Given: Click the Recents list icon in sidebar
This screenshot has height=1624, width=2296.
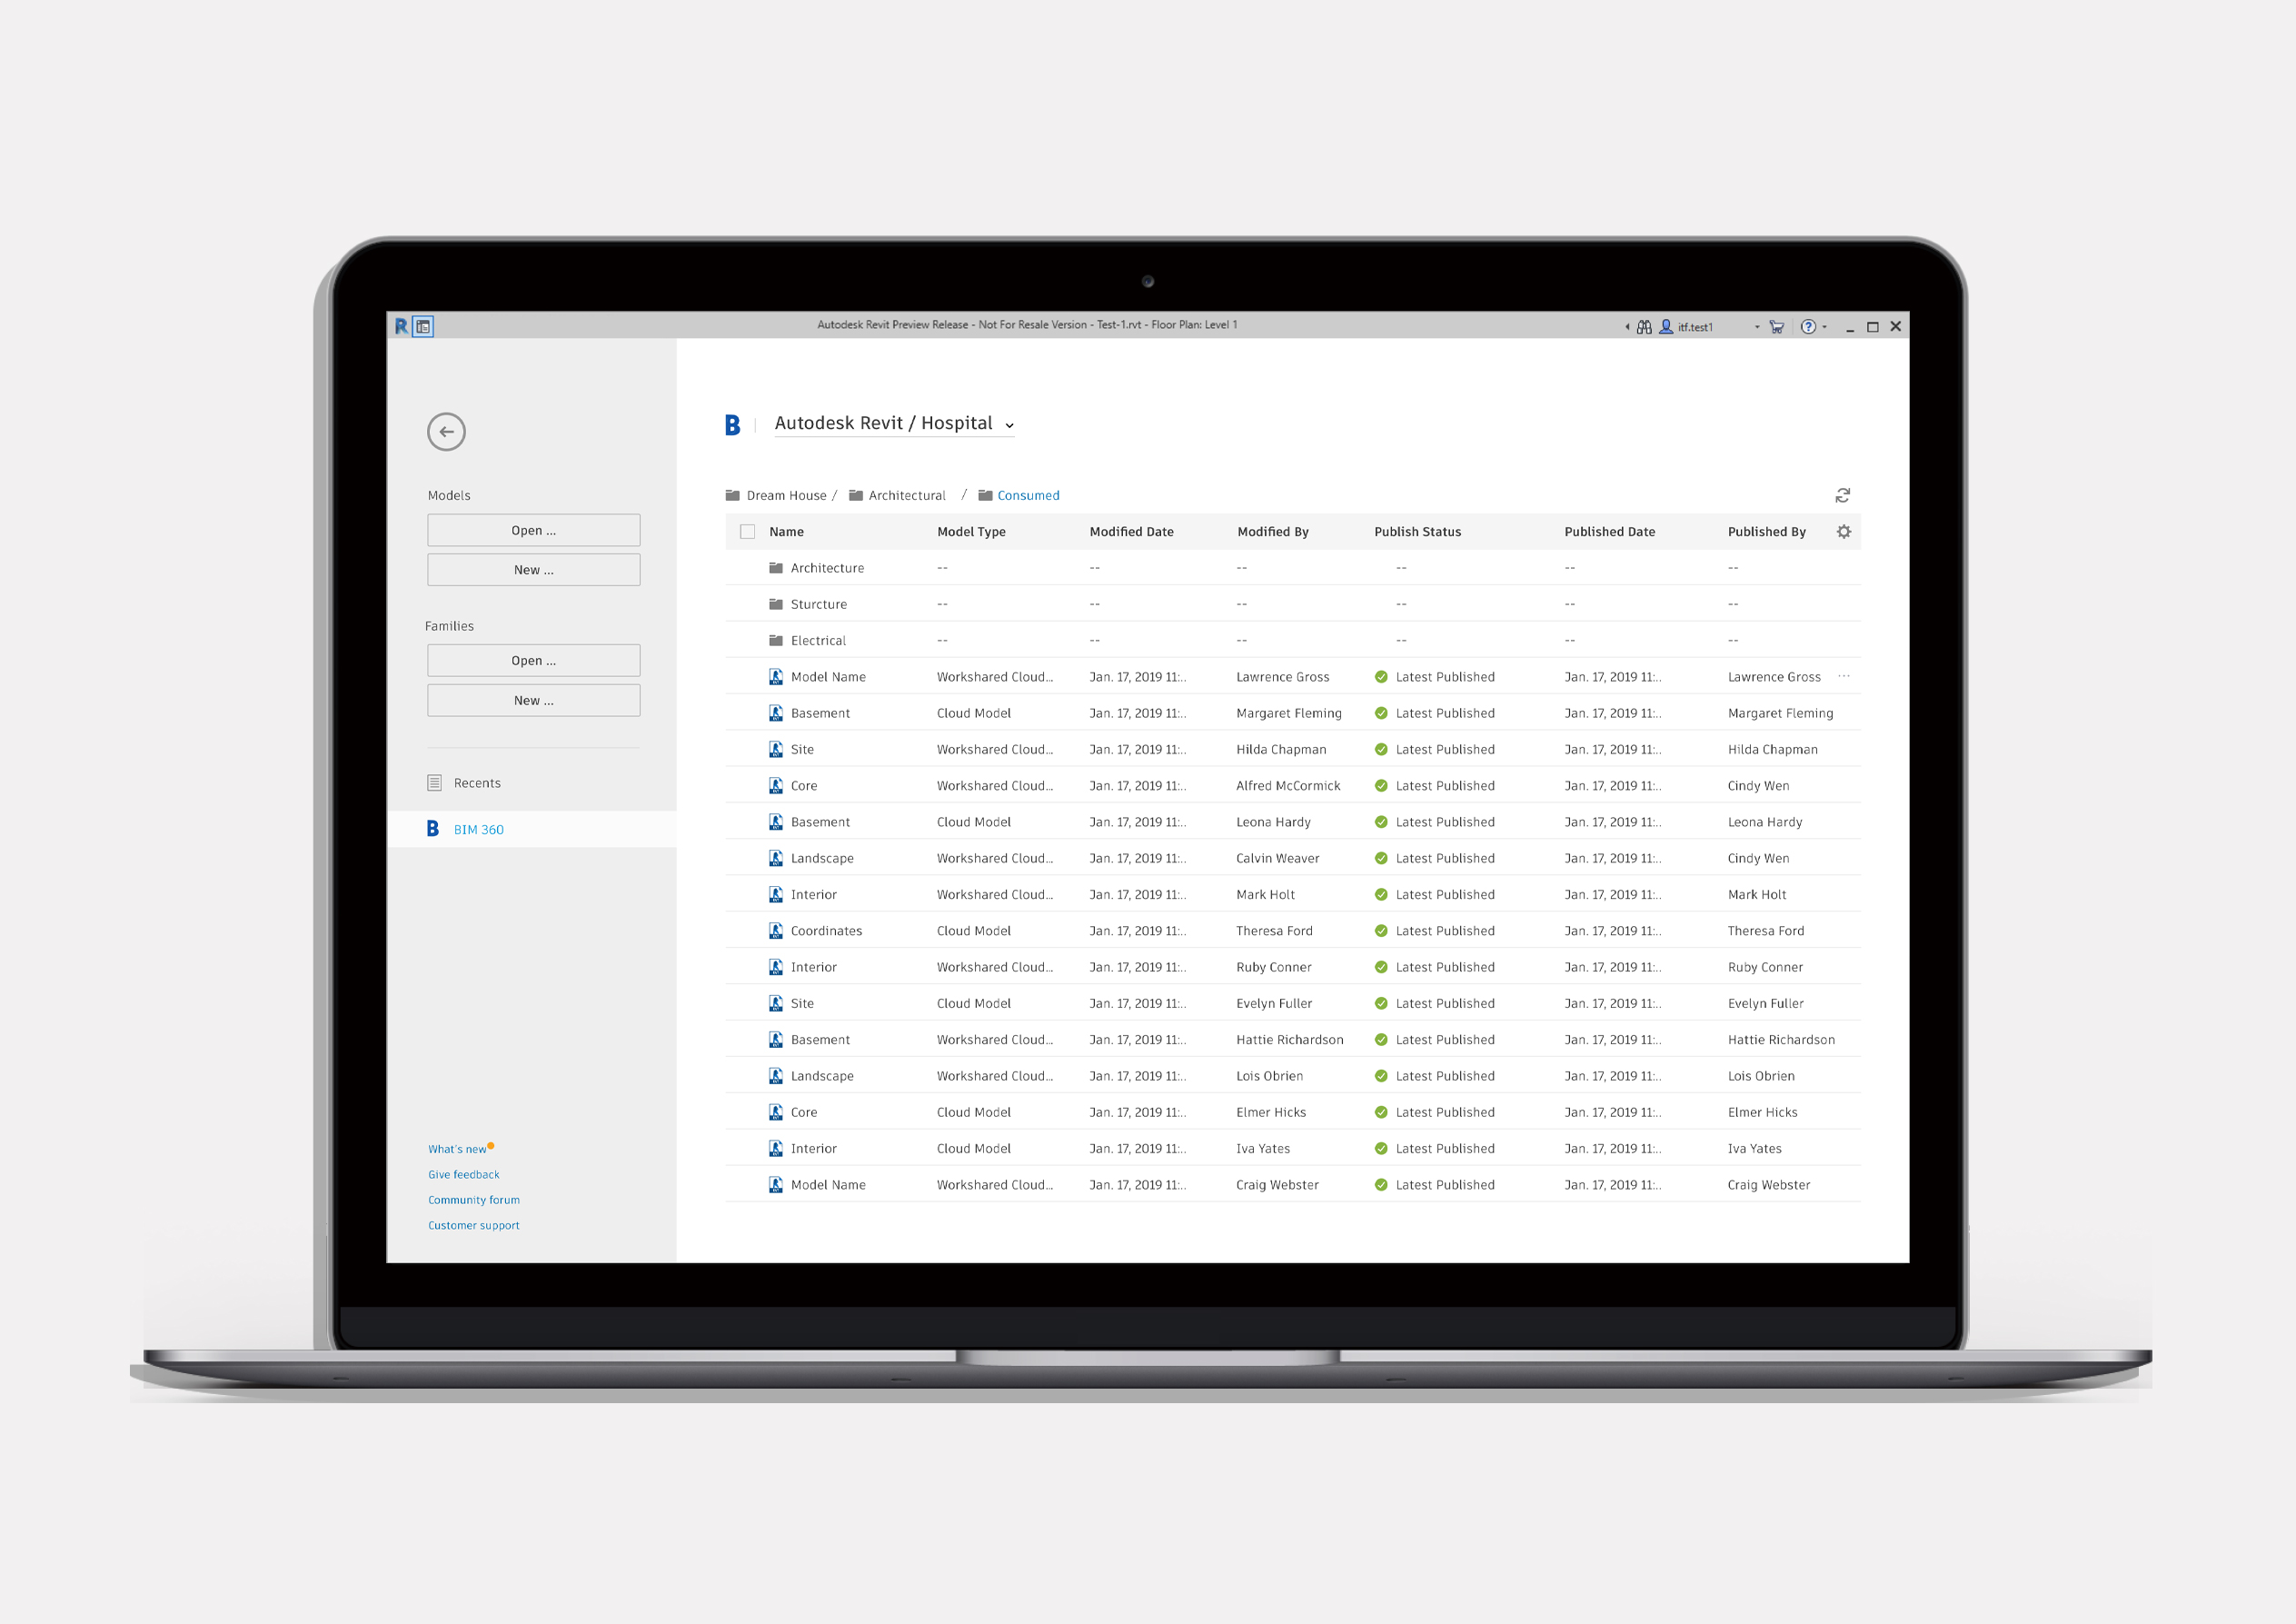Looking at the screenshot, I should 434,783.
